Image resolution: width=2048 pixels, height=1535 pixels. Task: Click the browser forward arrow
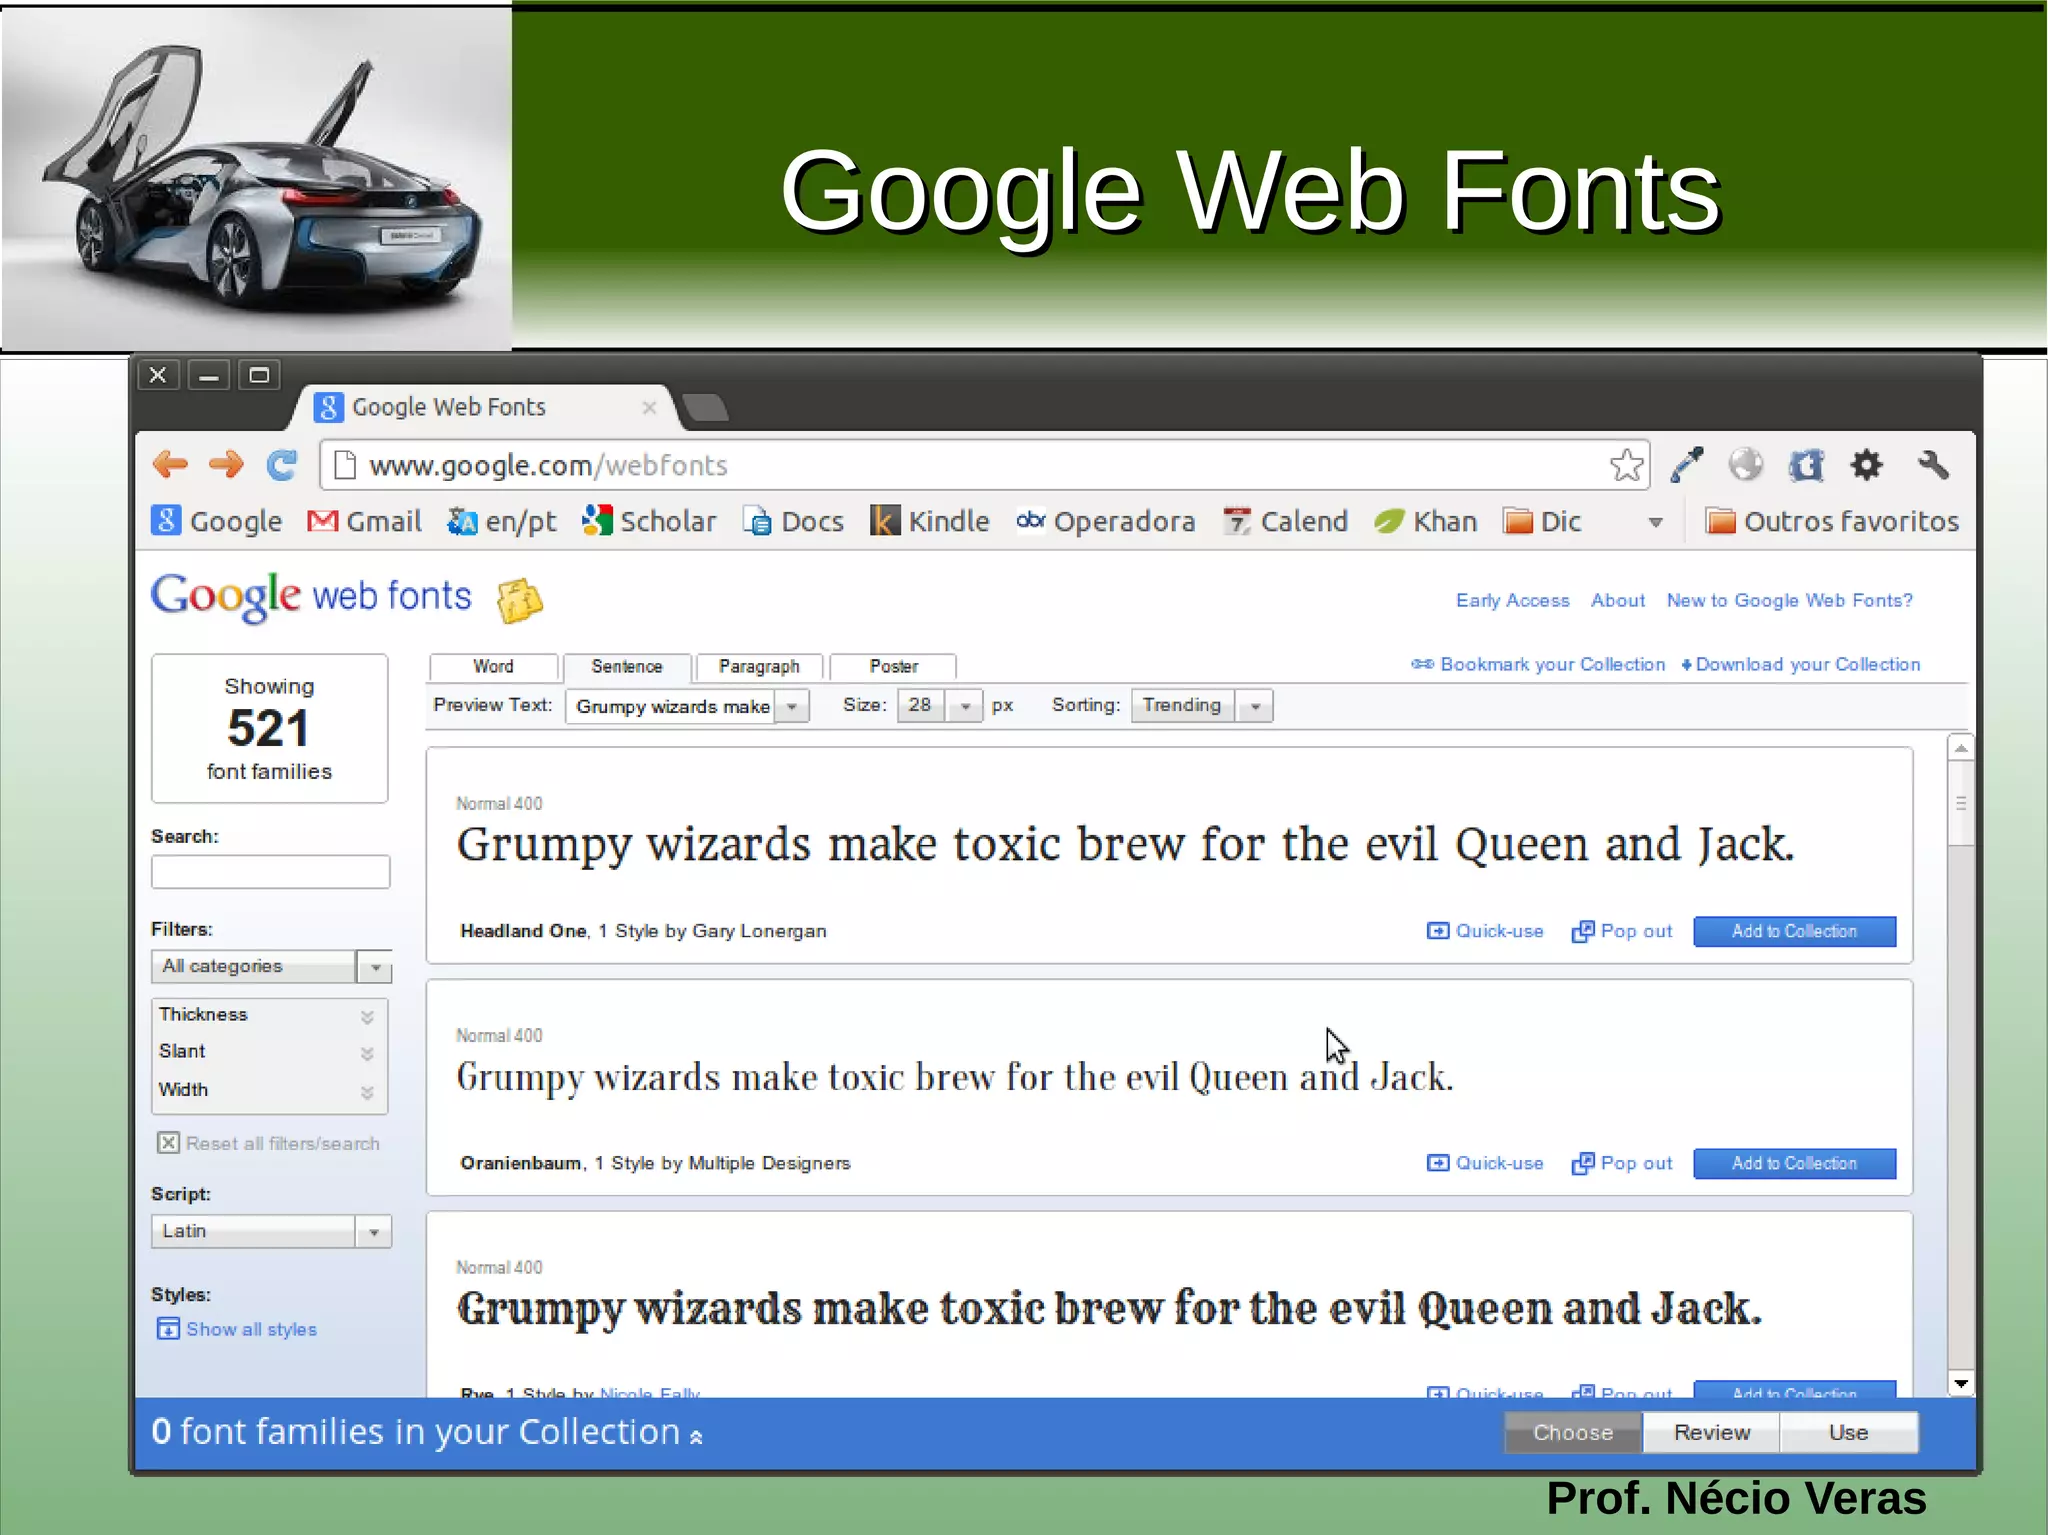point(226,464)
